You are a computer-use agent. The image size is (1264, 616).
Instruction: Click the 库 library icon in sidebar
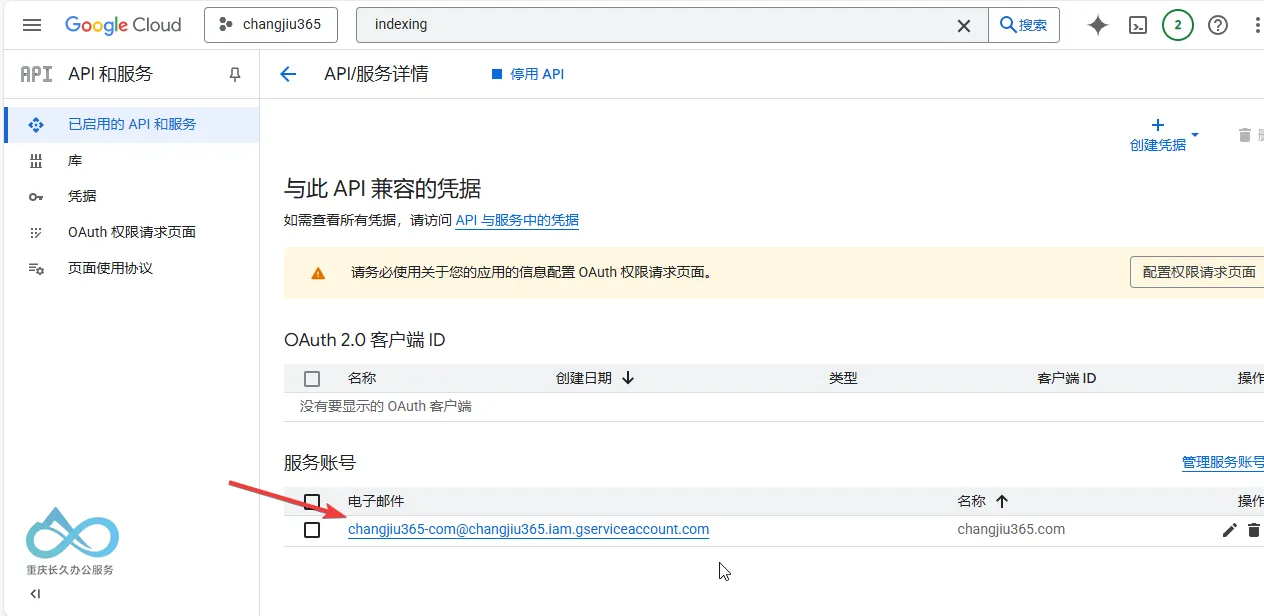tap(36, 161)
